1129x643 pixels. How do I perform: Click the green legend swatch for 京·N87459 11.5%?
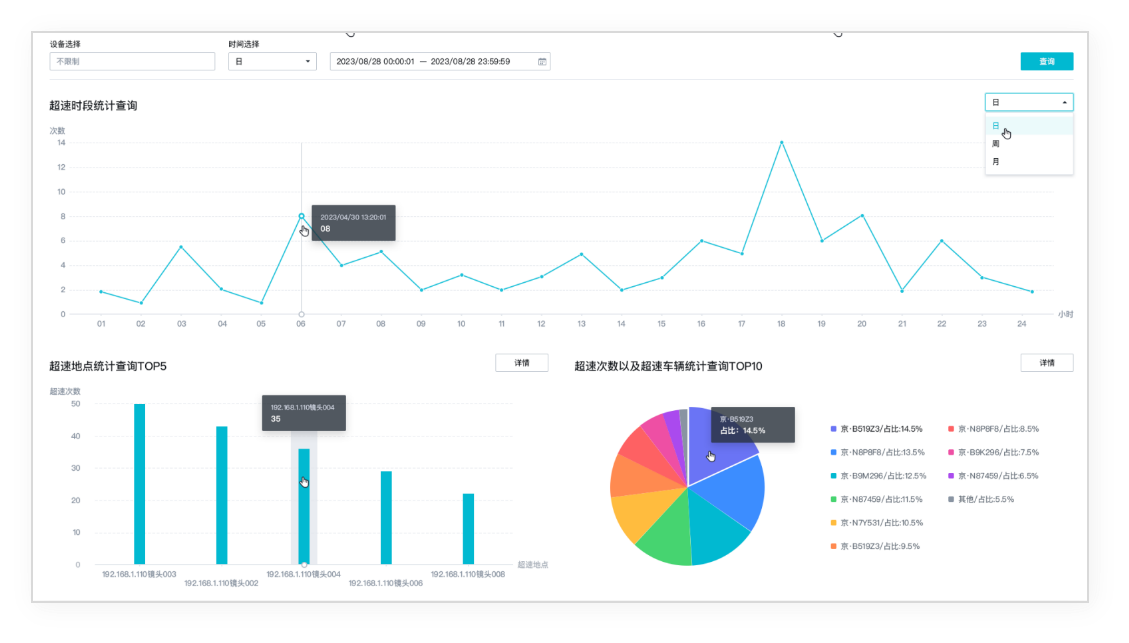tap(833, 499)
